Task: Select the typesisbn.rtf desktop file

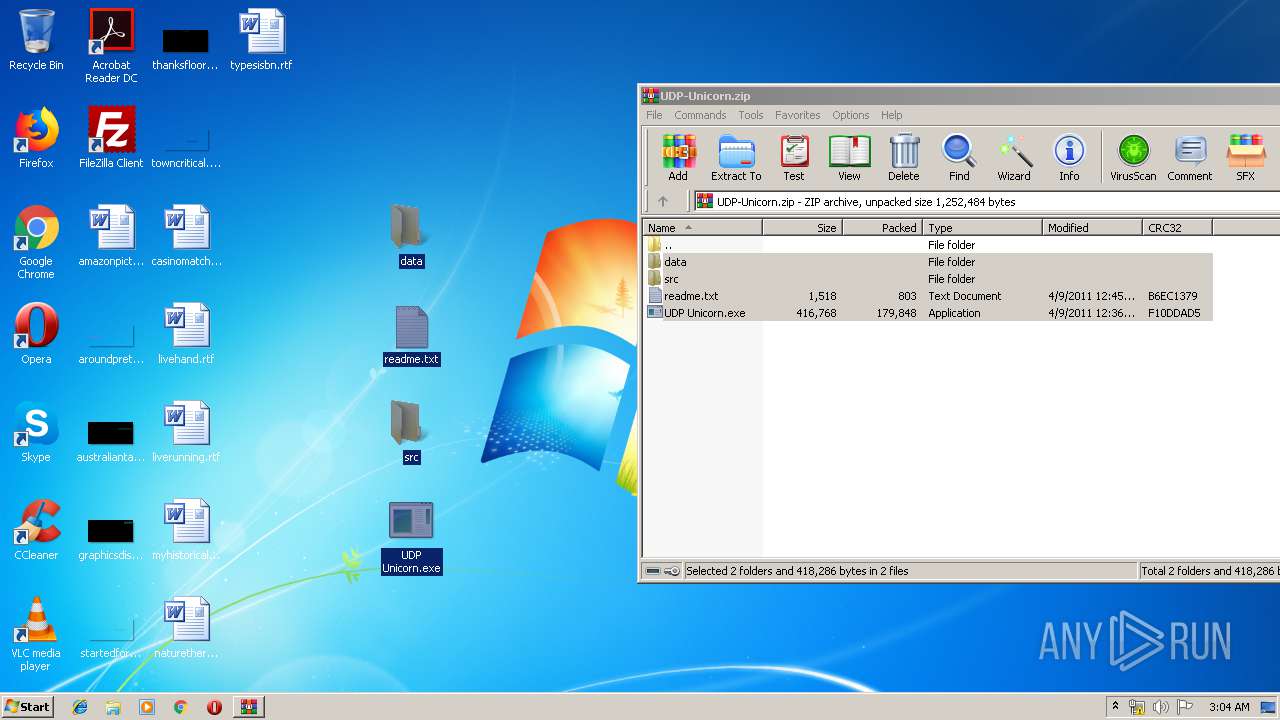Action: 261,40
